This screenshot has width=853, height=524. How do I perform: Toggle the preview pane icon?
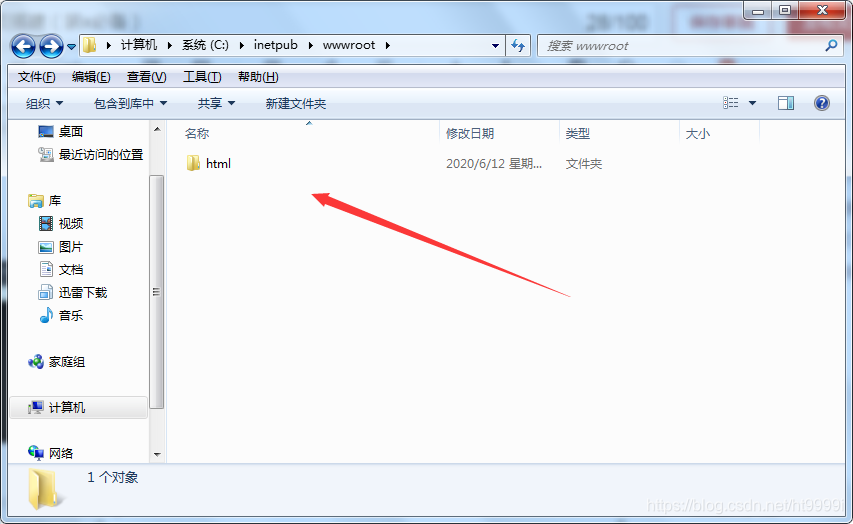(x=786, y=103)
